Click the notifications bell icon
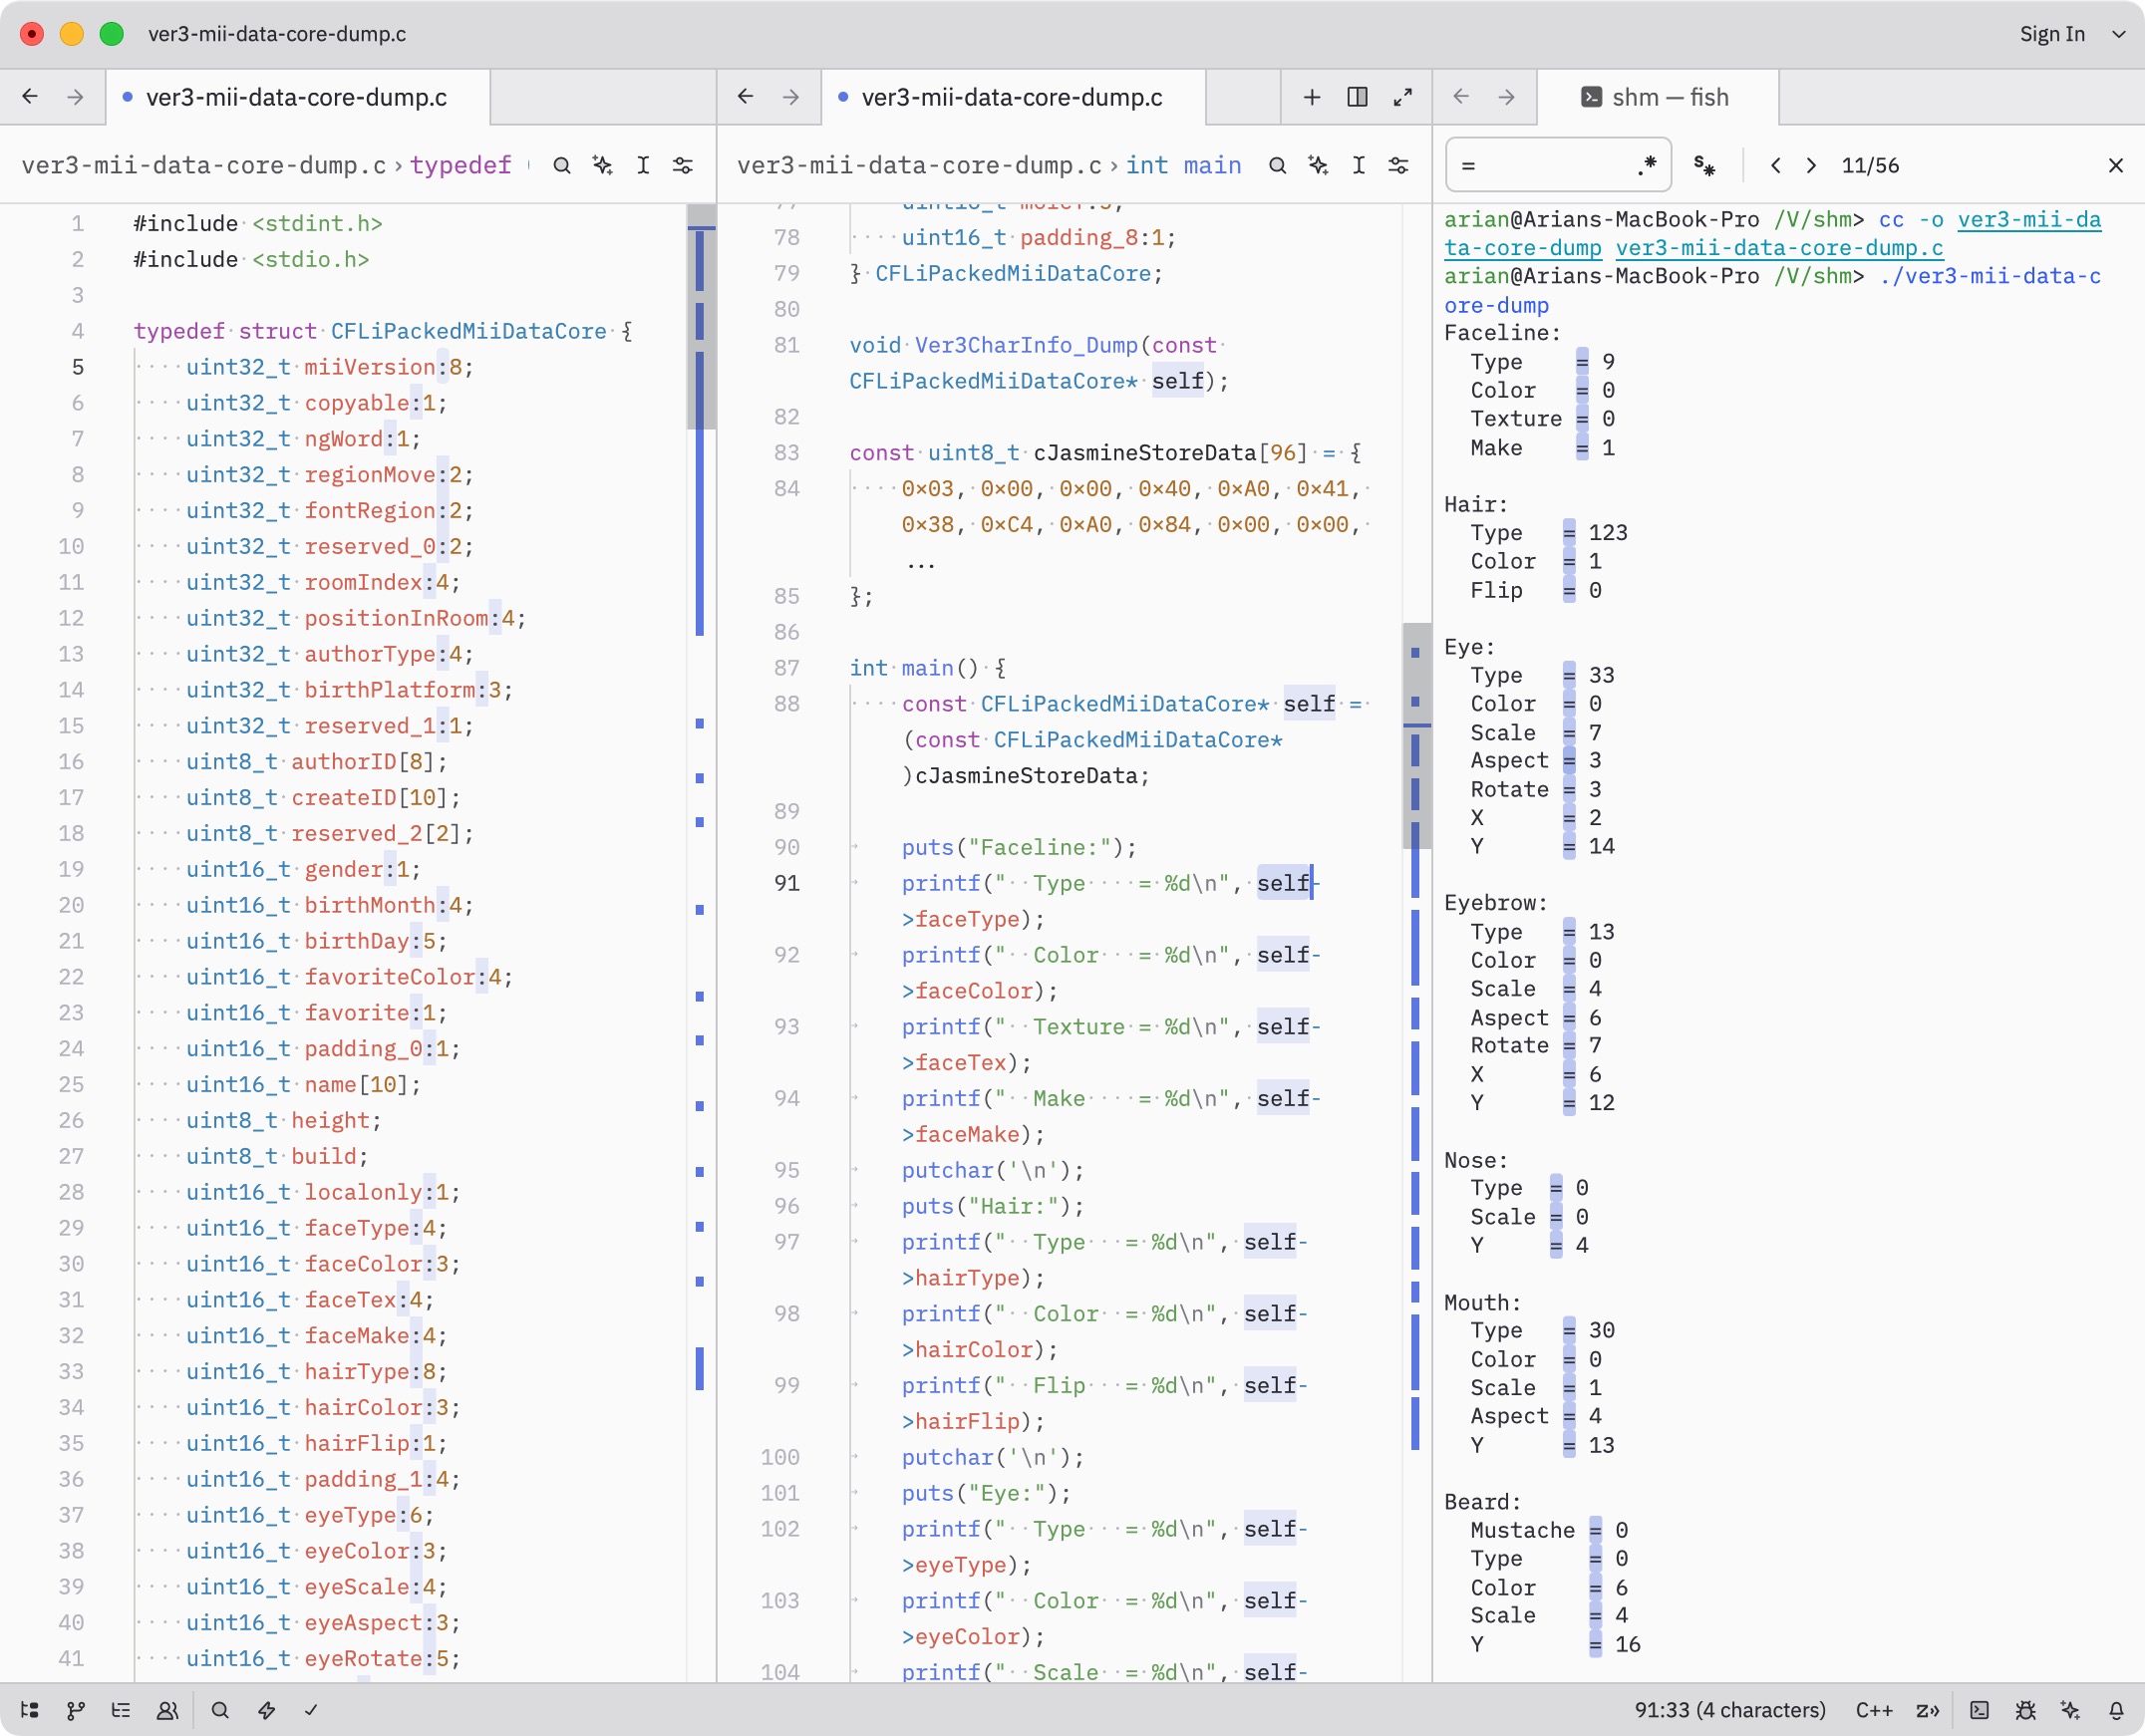This screenshot has width=2145, height=1736. (2116, 1710)
